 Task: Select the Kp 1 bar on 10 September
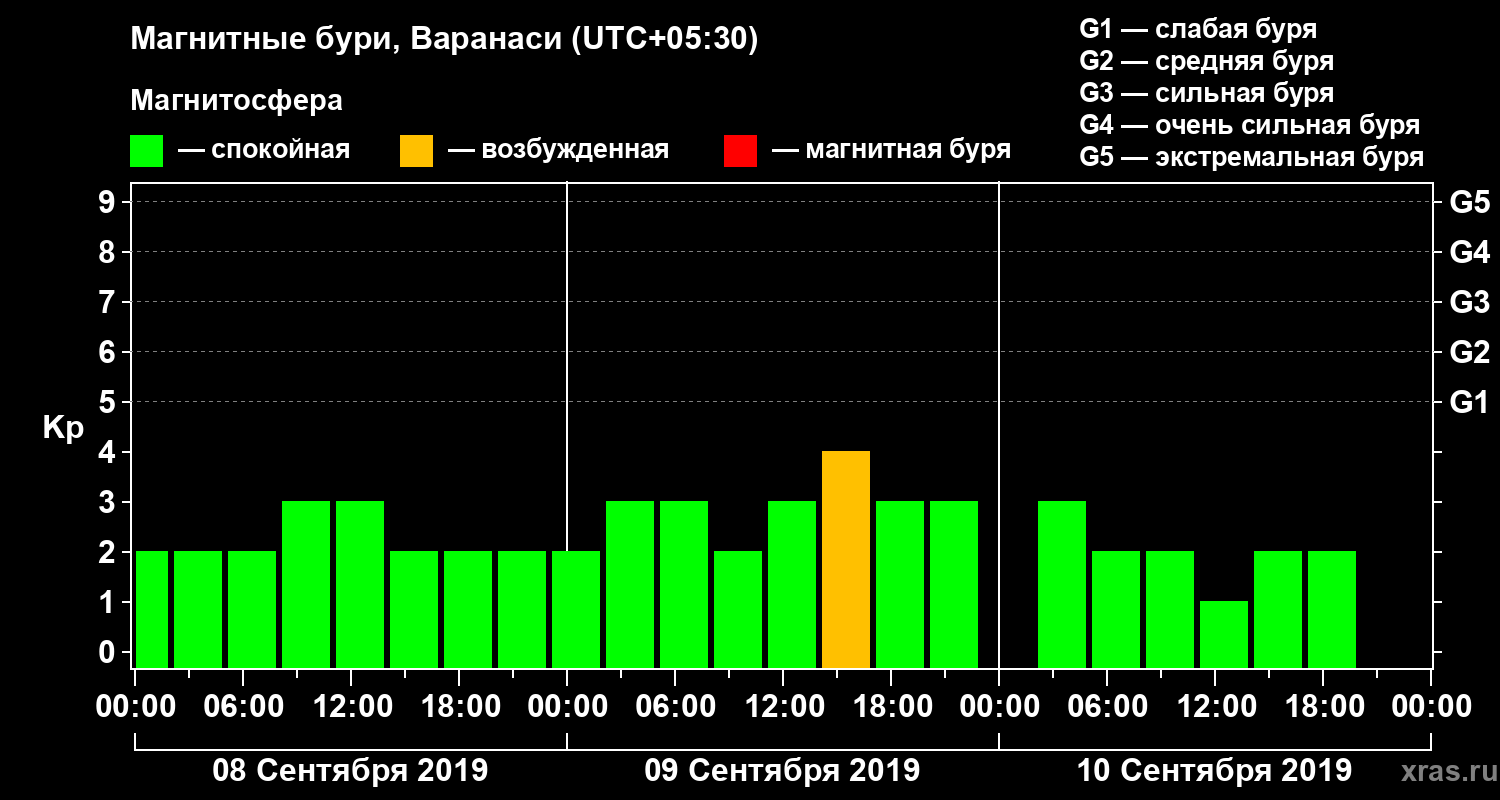1224,635
